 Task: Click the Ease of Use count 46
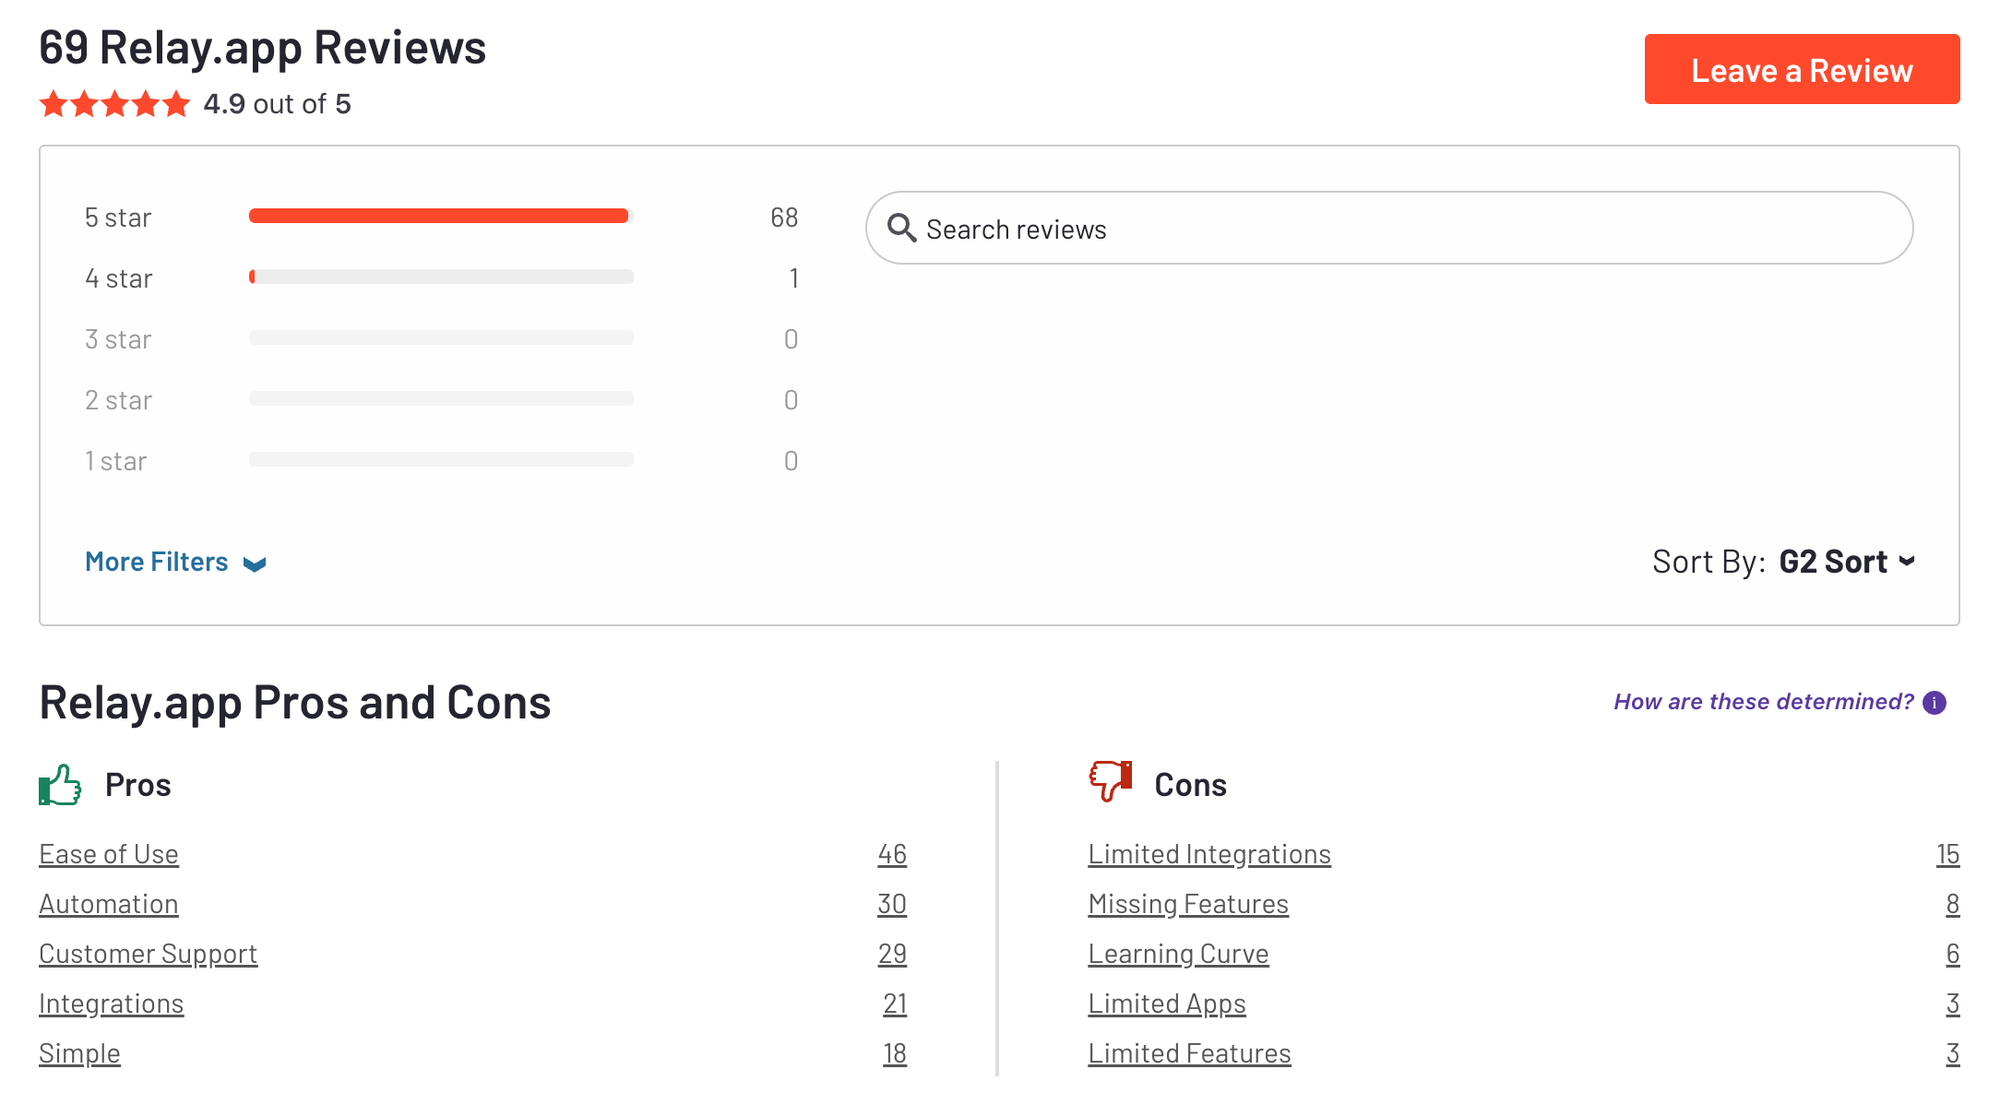click(892, 854)
